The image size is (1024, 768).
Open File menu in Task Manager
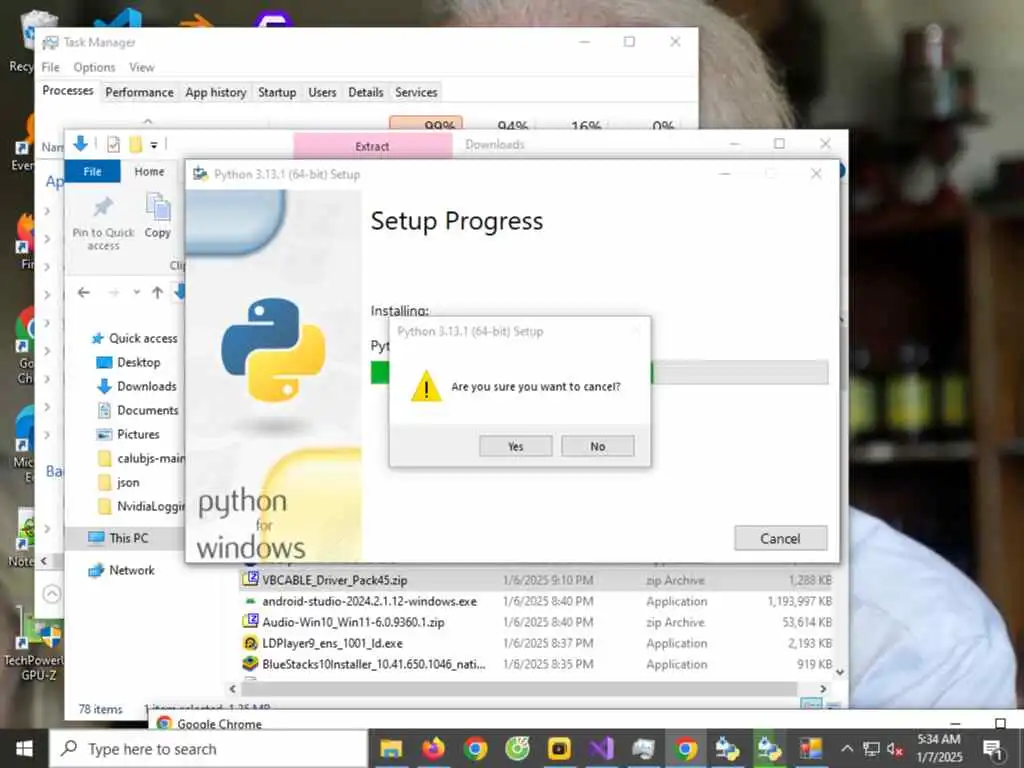(50, 67)
